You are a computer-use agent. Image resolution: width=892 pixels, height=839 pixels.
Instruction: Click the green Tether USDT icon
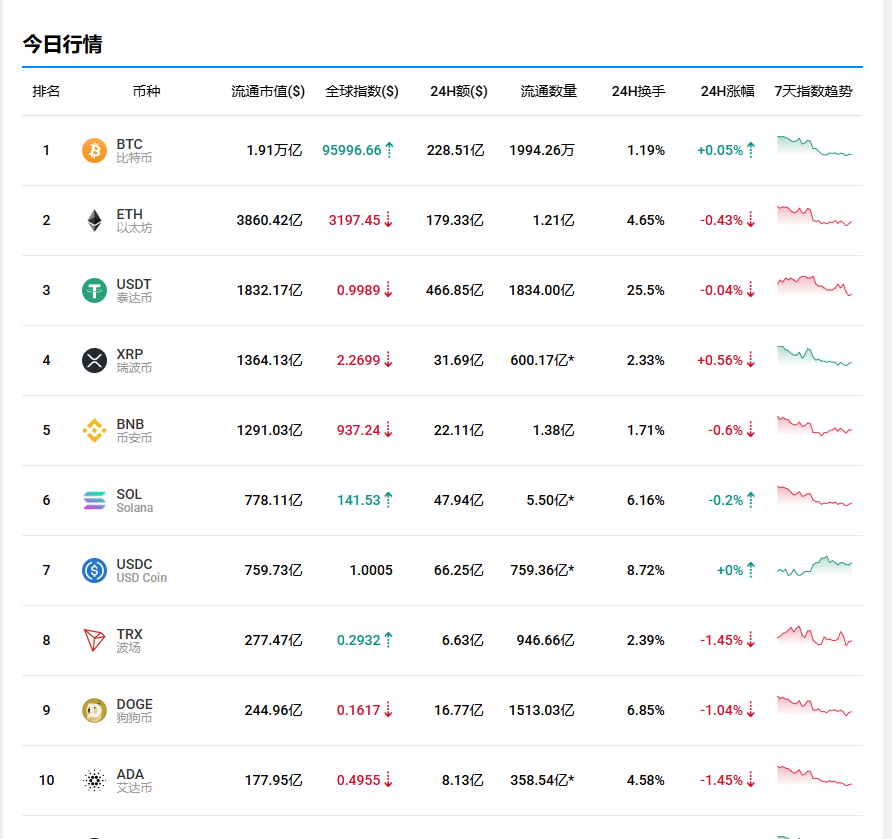click(x=94, y=291)
